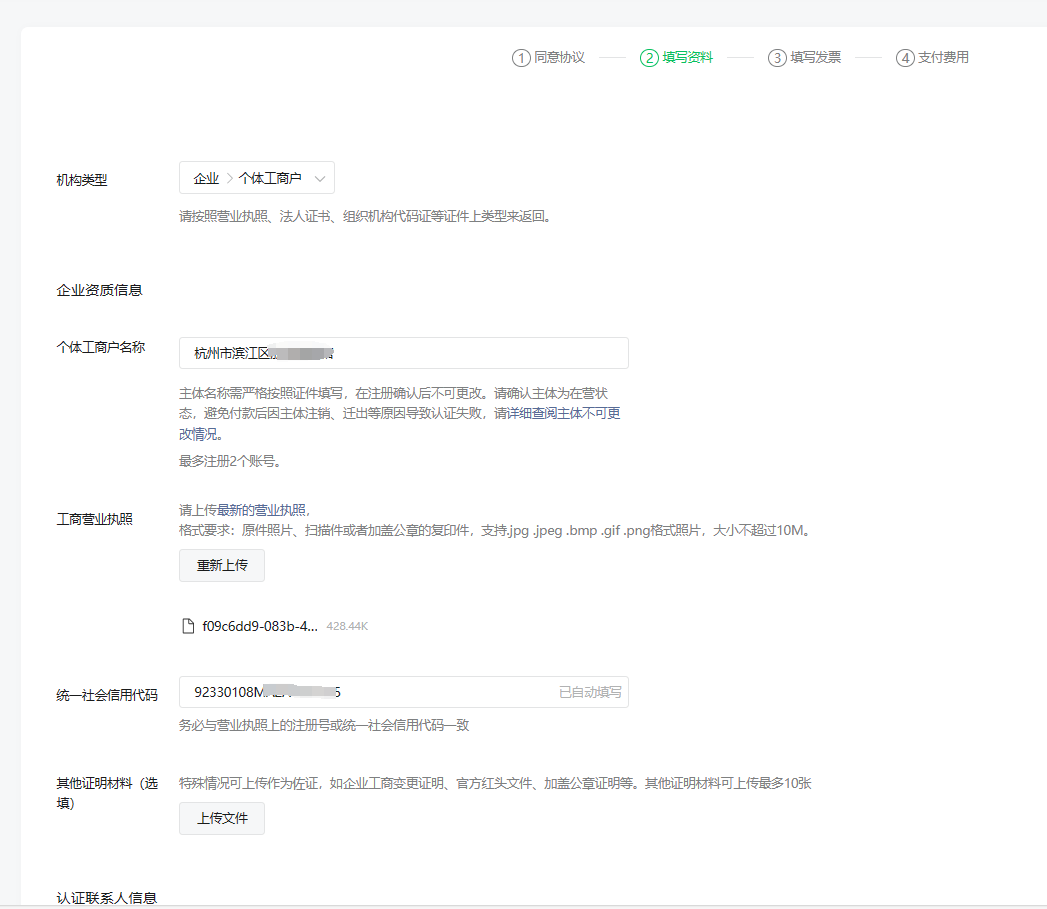The height and width of the screenshot is (909, 1047).
Task: Click the 上传文件 button
Action: point(222,818)
